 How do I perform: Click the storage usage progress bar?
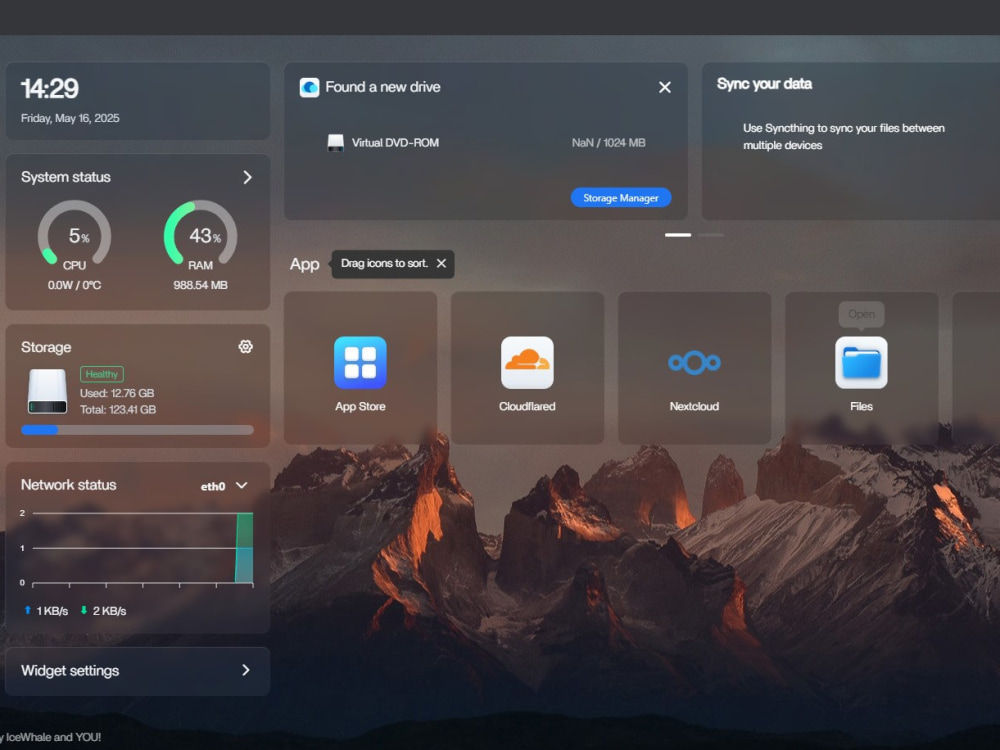click(x=137, y=430)
